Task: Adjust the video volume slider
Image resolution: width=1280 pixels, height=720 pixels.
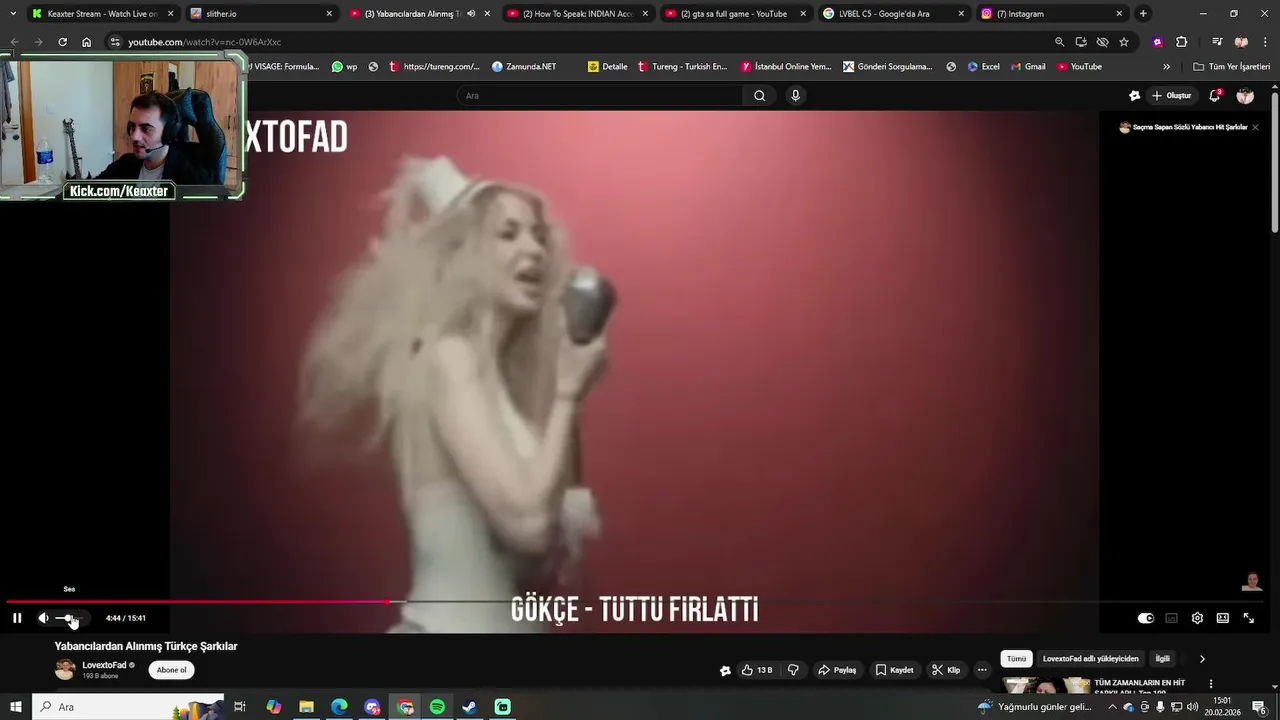Action: click(70, 618)
